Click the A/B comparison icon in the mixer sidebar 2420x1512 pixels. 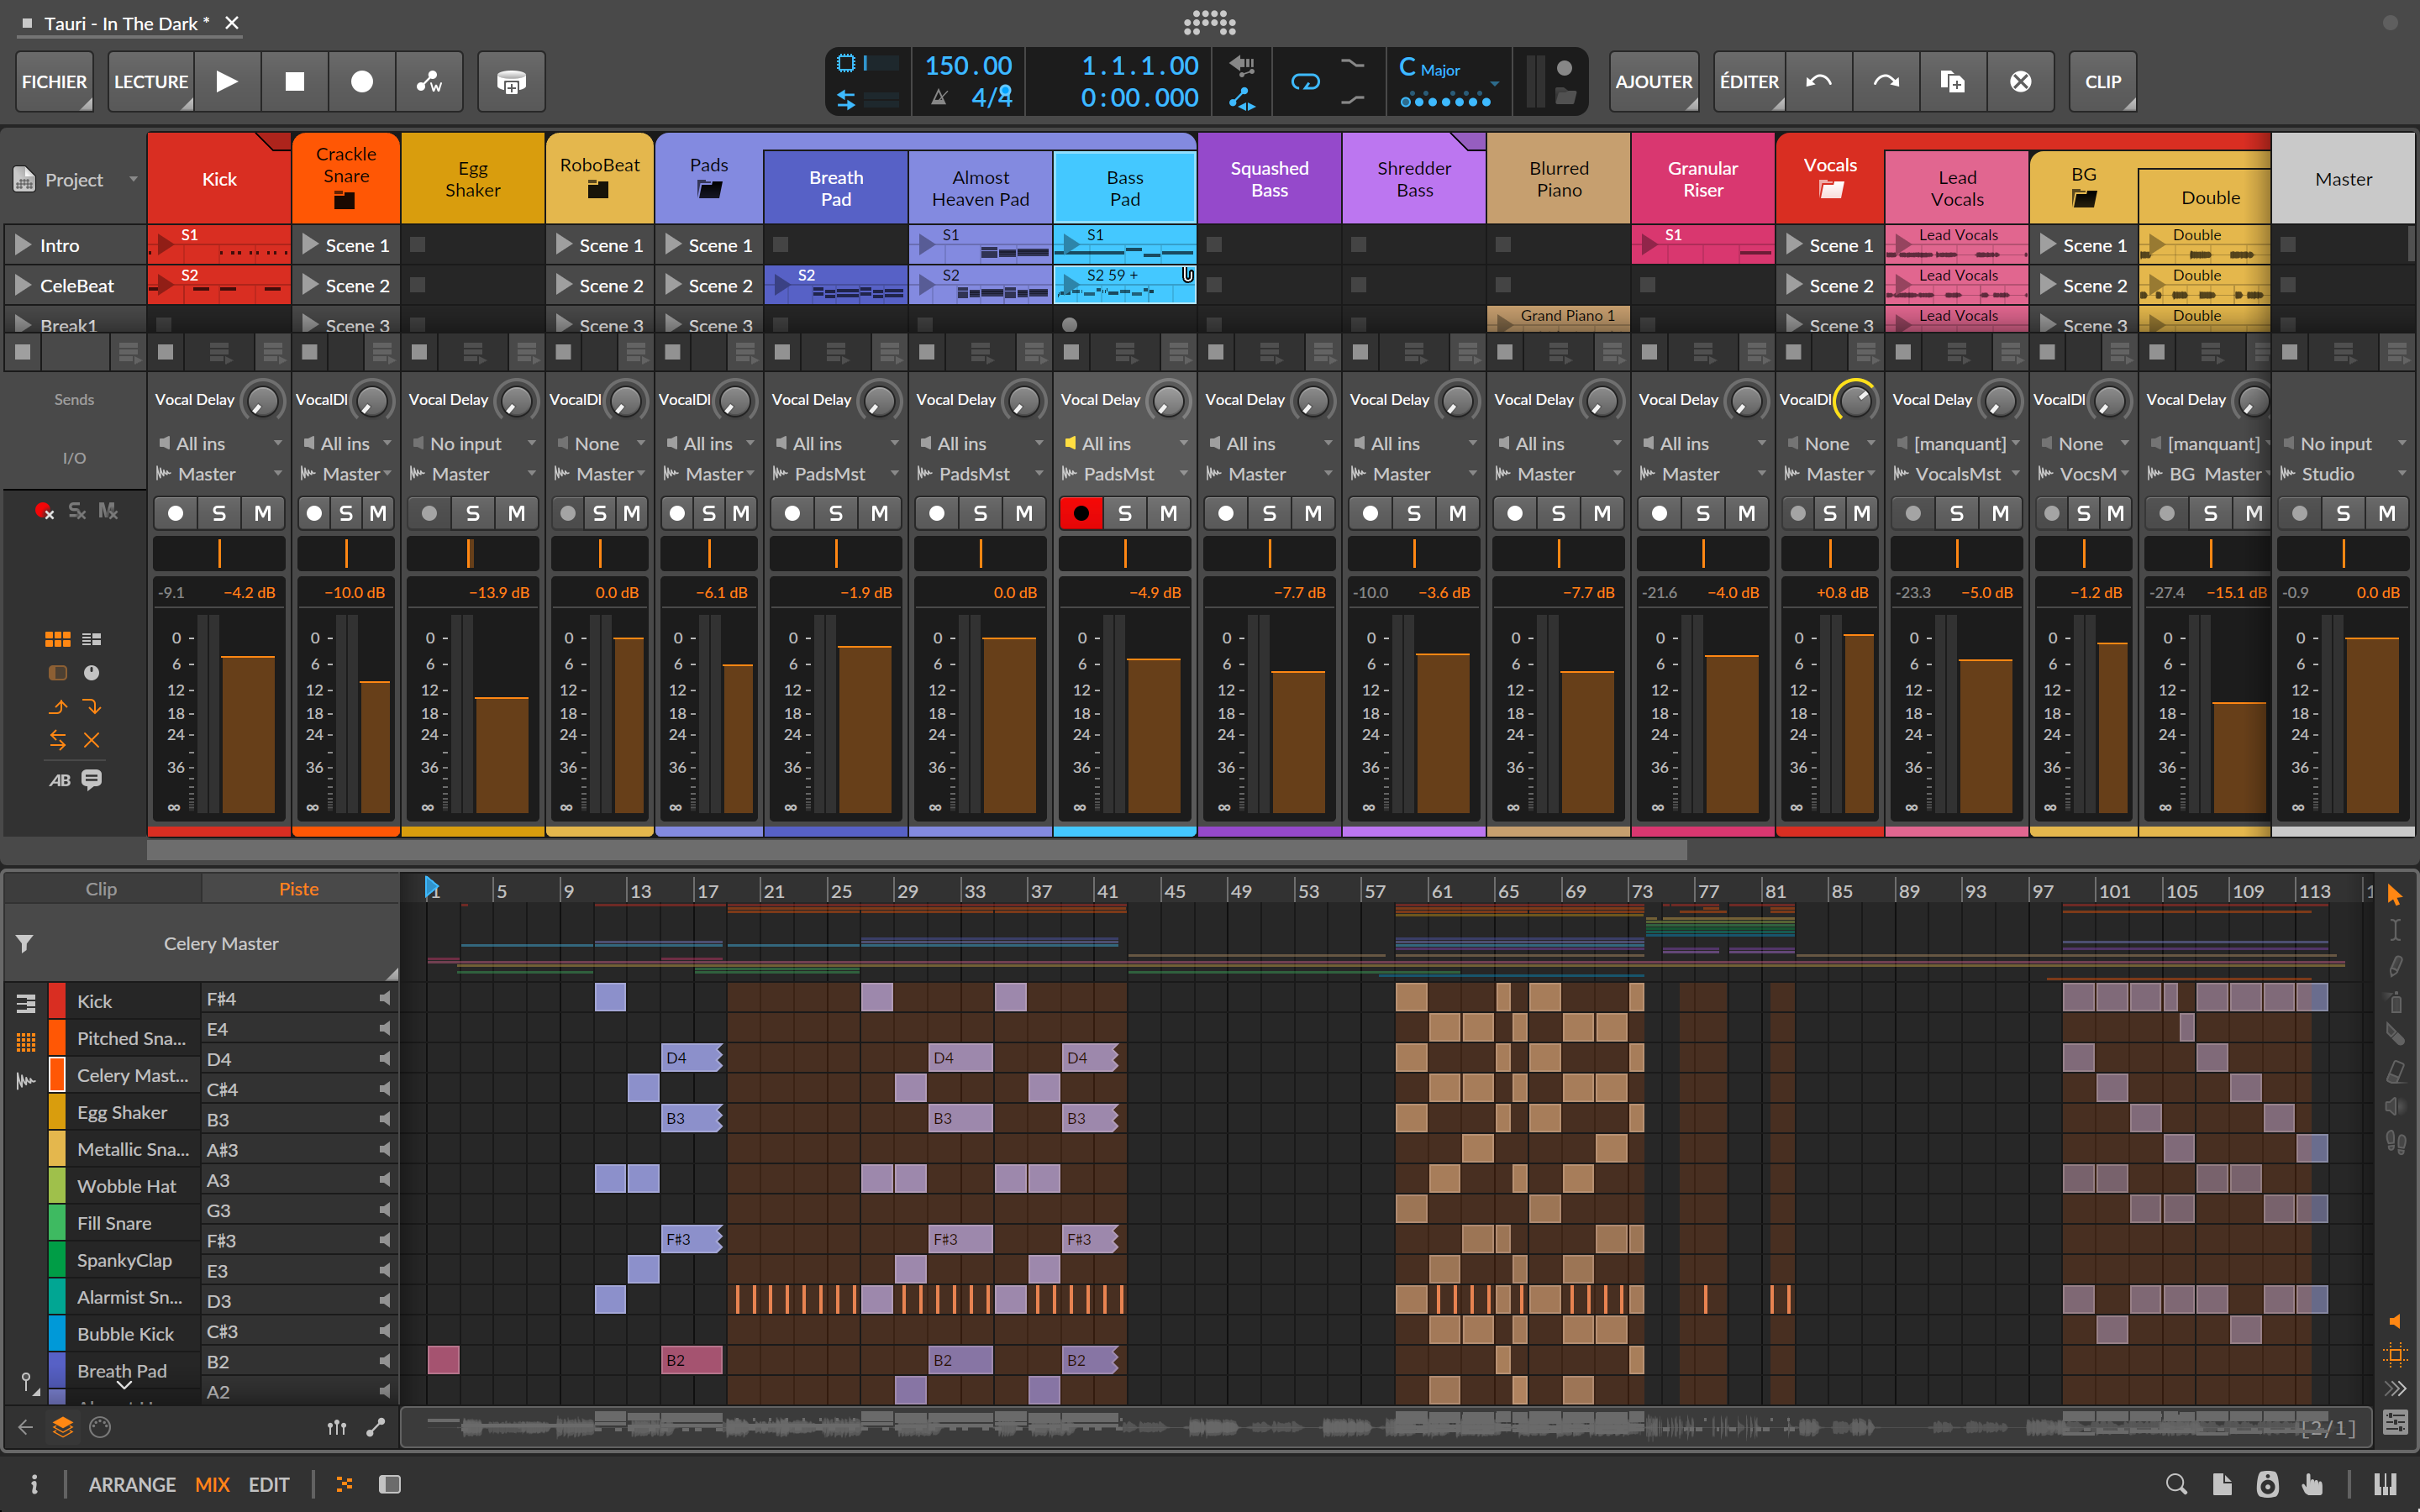pyautogui.click(x=58, y=780)
